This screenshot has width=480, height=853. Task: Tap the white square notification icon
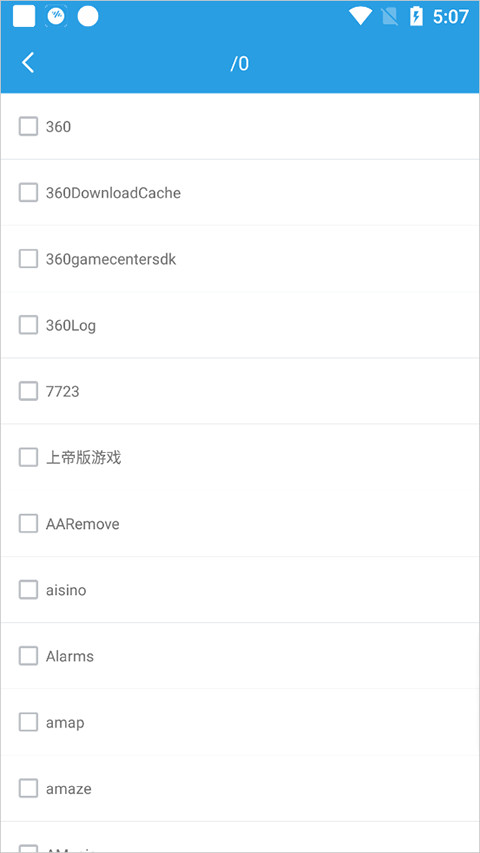click(x=24, y=16)
